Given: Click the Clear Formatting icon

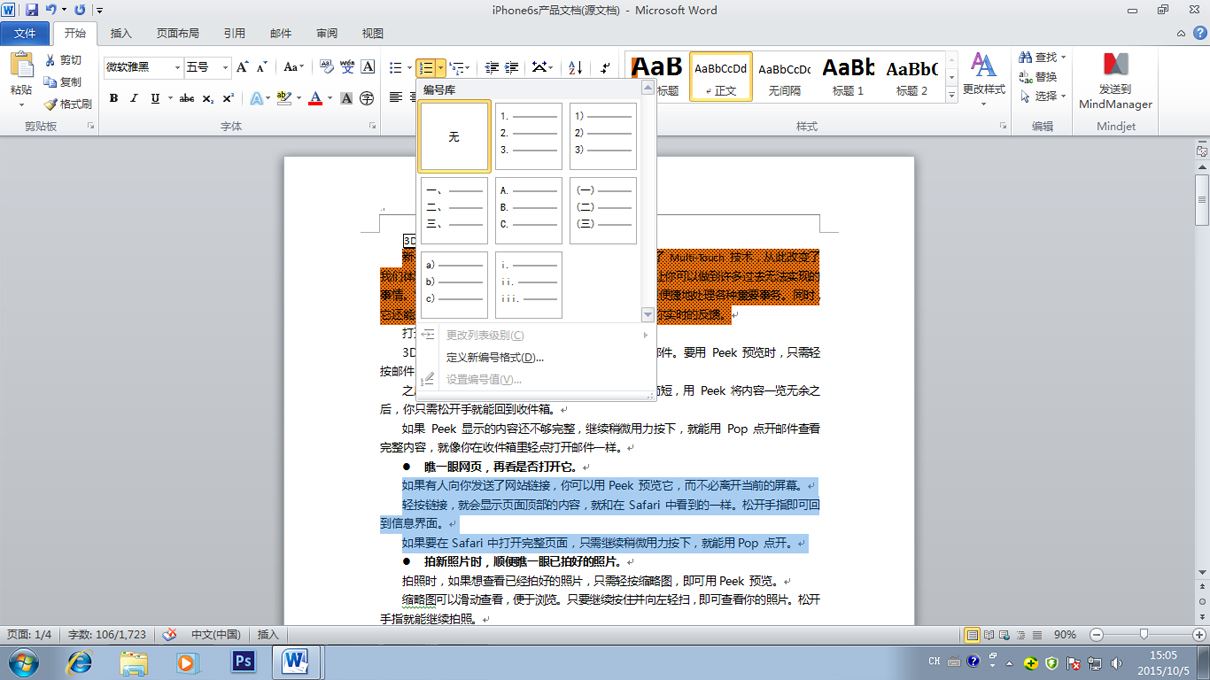Looking at the screenshot, I should pos(327,67).
